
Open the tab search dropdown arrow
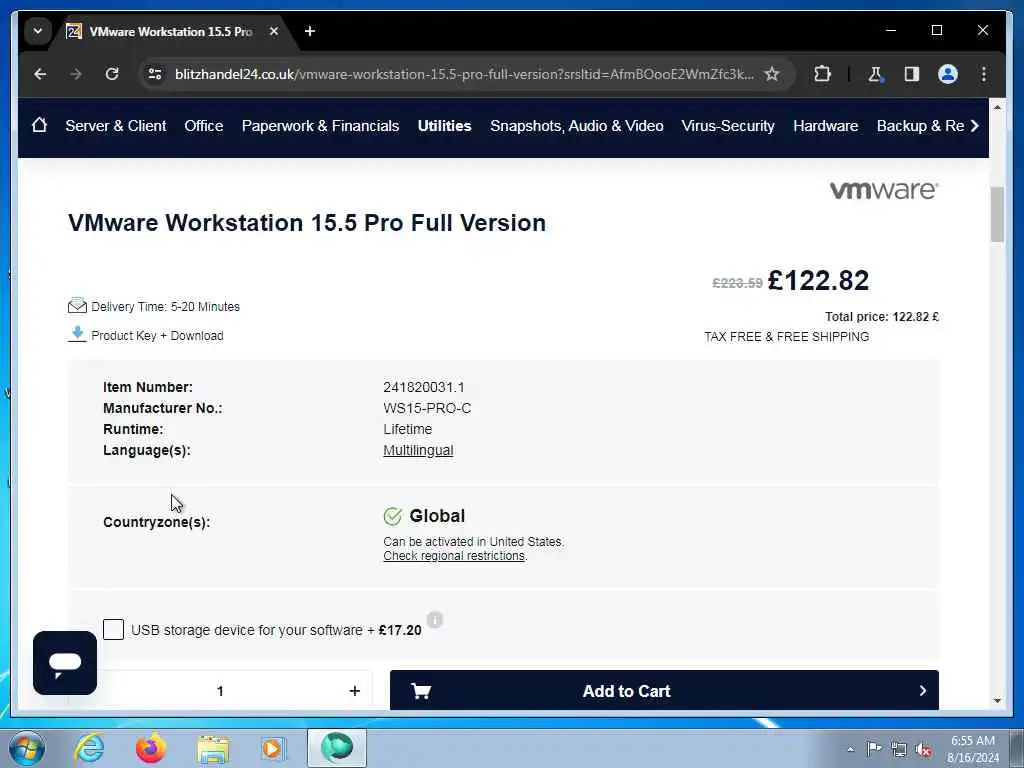tap(38, 31)
